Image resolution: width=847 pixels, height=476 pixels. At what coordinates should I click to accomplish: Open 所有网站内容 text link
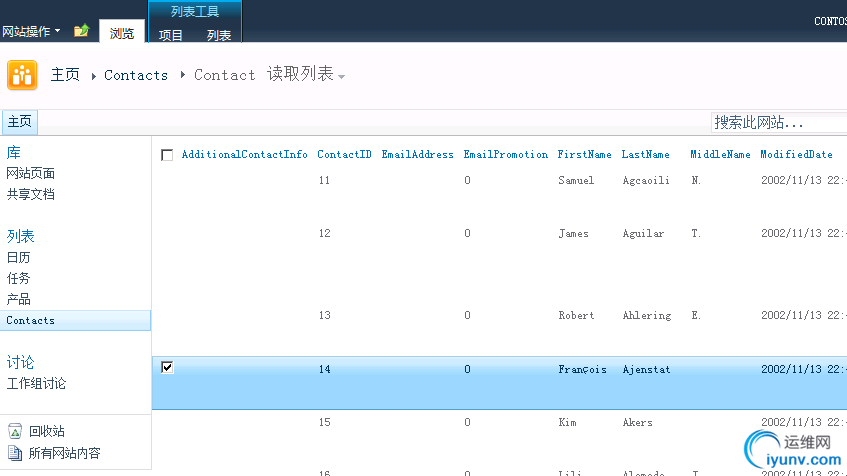[x=65, y=453]
